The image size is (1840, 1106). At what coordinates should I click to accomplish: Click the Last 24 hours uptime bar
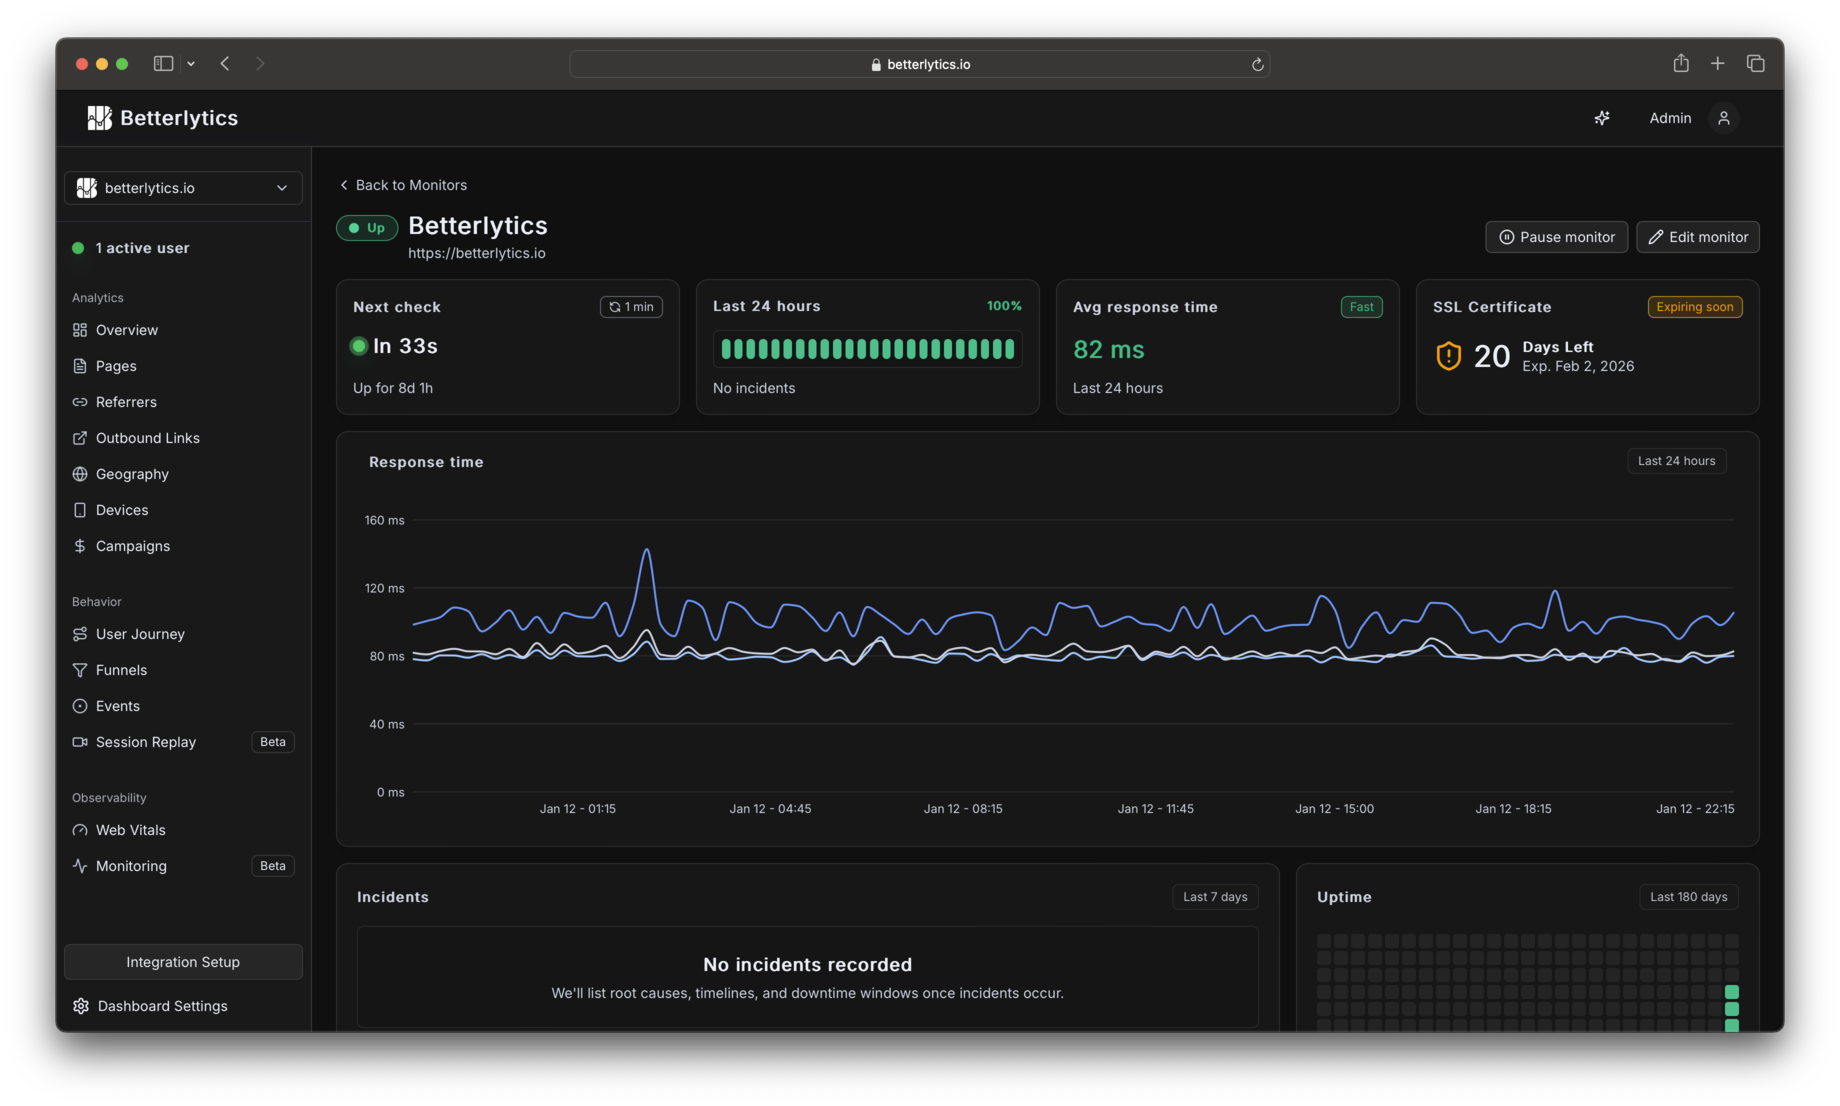[868, 349]
